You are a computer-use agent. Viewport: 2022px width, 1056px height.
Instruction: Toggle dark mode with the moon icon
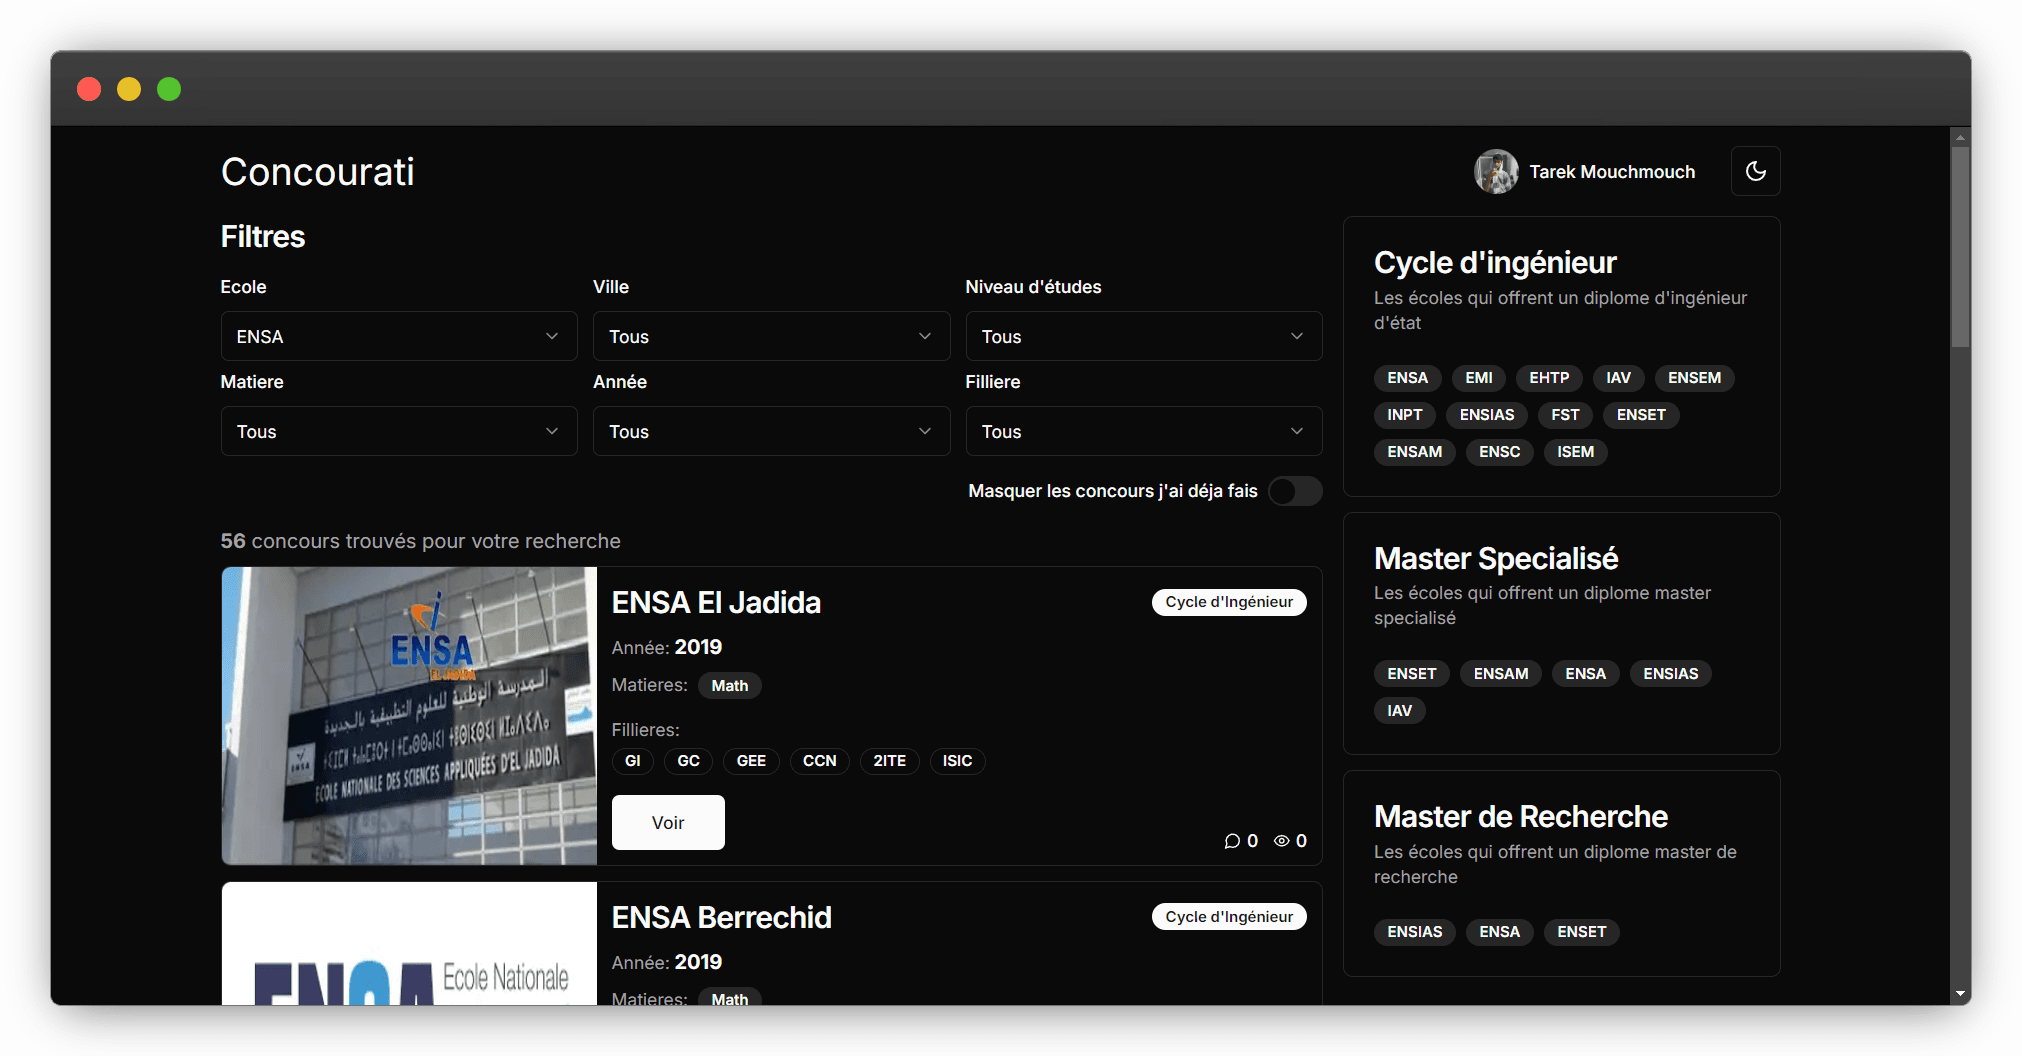pyautogui.click(x=1755, y=171)
